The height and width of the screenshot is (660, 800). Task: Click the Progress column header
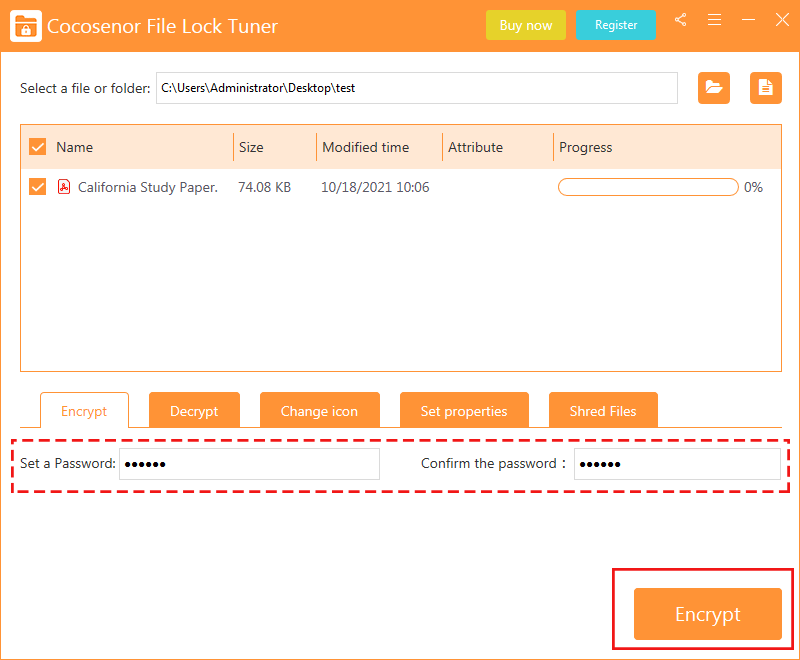[x=586, y=147]
